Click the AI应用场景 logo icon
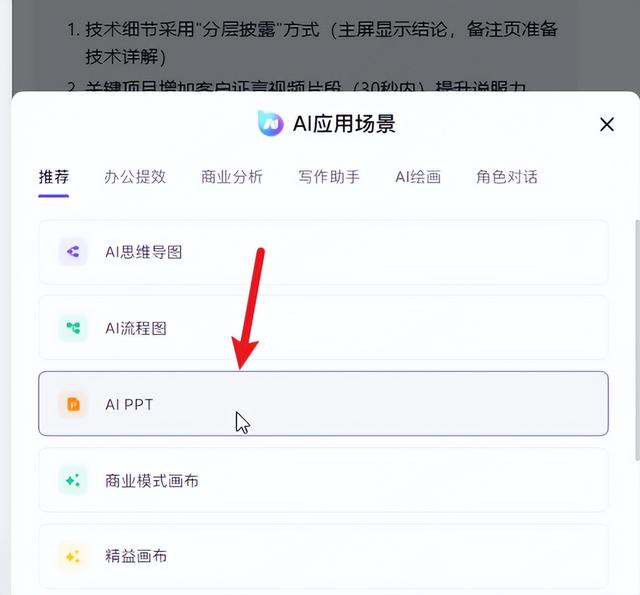The width and height of the screenshot is (640, 595). pyautogui.click(x=270, y=123)
